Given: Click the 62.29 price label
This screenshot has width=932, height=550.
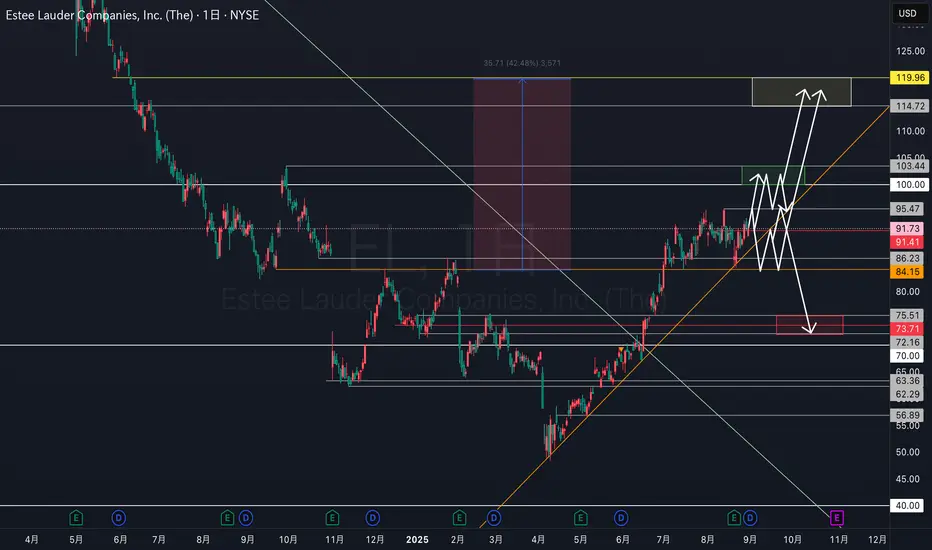Looking at the screenshot, I should [907, 394].
